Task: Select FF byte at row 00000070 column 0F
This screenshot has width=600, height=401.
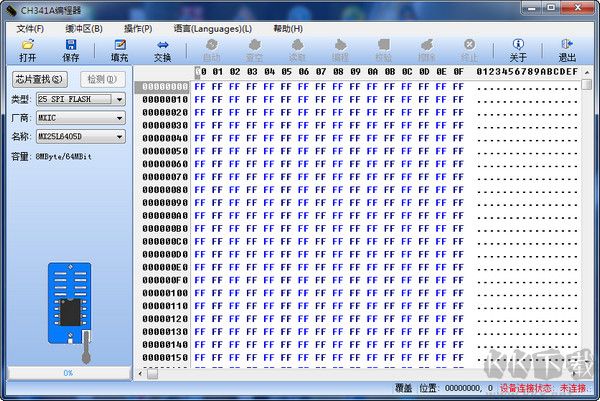Action: (458, 177)
